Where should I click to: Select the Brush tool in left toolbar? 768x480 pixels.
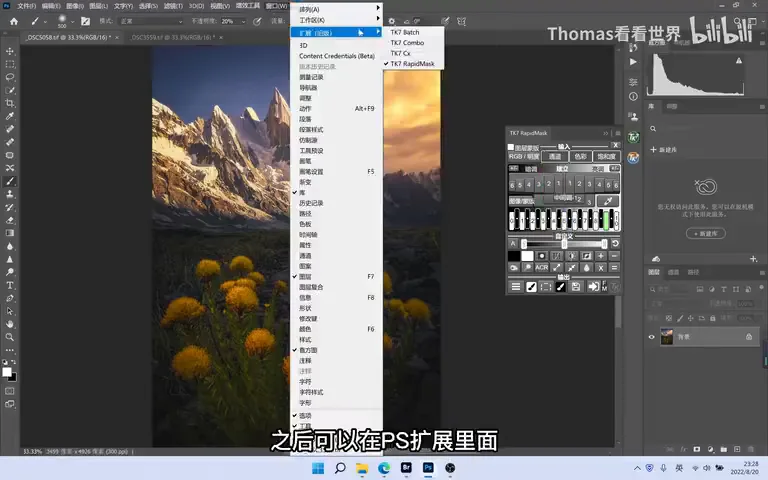point(10,181)
